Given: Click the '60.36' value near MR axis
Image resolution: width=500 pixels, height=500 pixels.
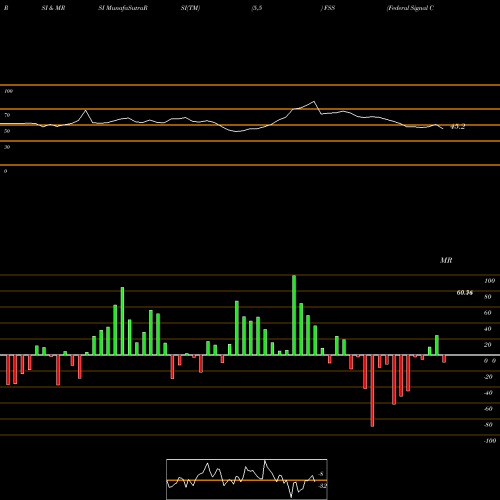Looking at the screenshot, I should [464, 293].
